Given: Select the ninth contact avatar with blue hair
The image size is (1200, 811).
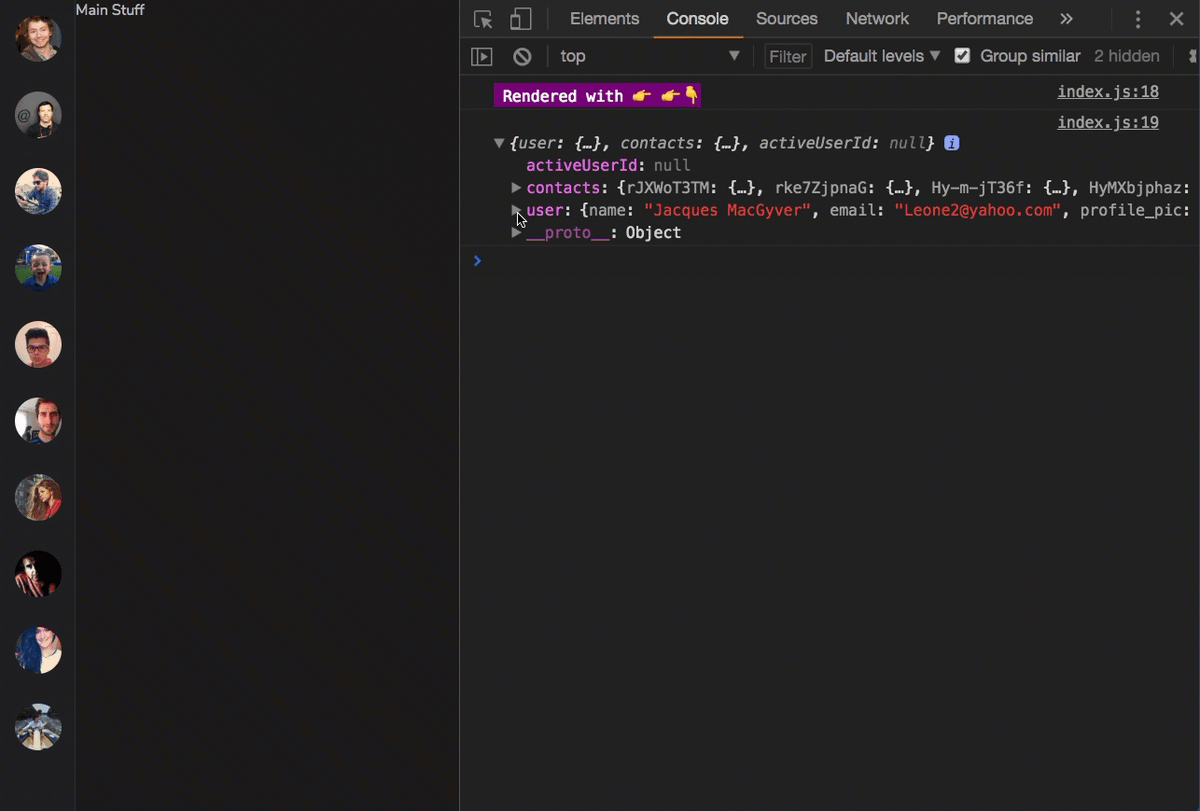Looking at the screenshot, I should (38, 650).
